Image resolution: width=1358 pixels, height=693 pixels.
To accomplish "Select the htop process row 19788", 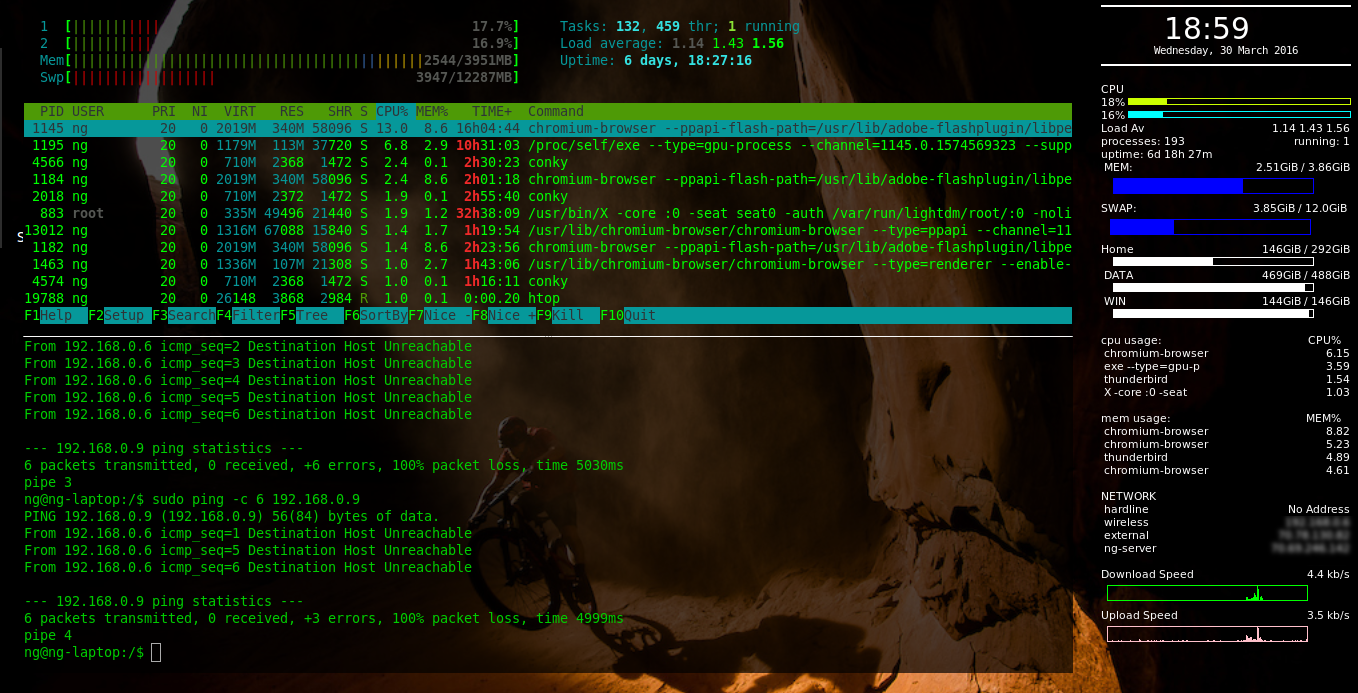I will tap(548, 298).
